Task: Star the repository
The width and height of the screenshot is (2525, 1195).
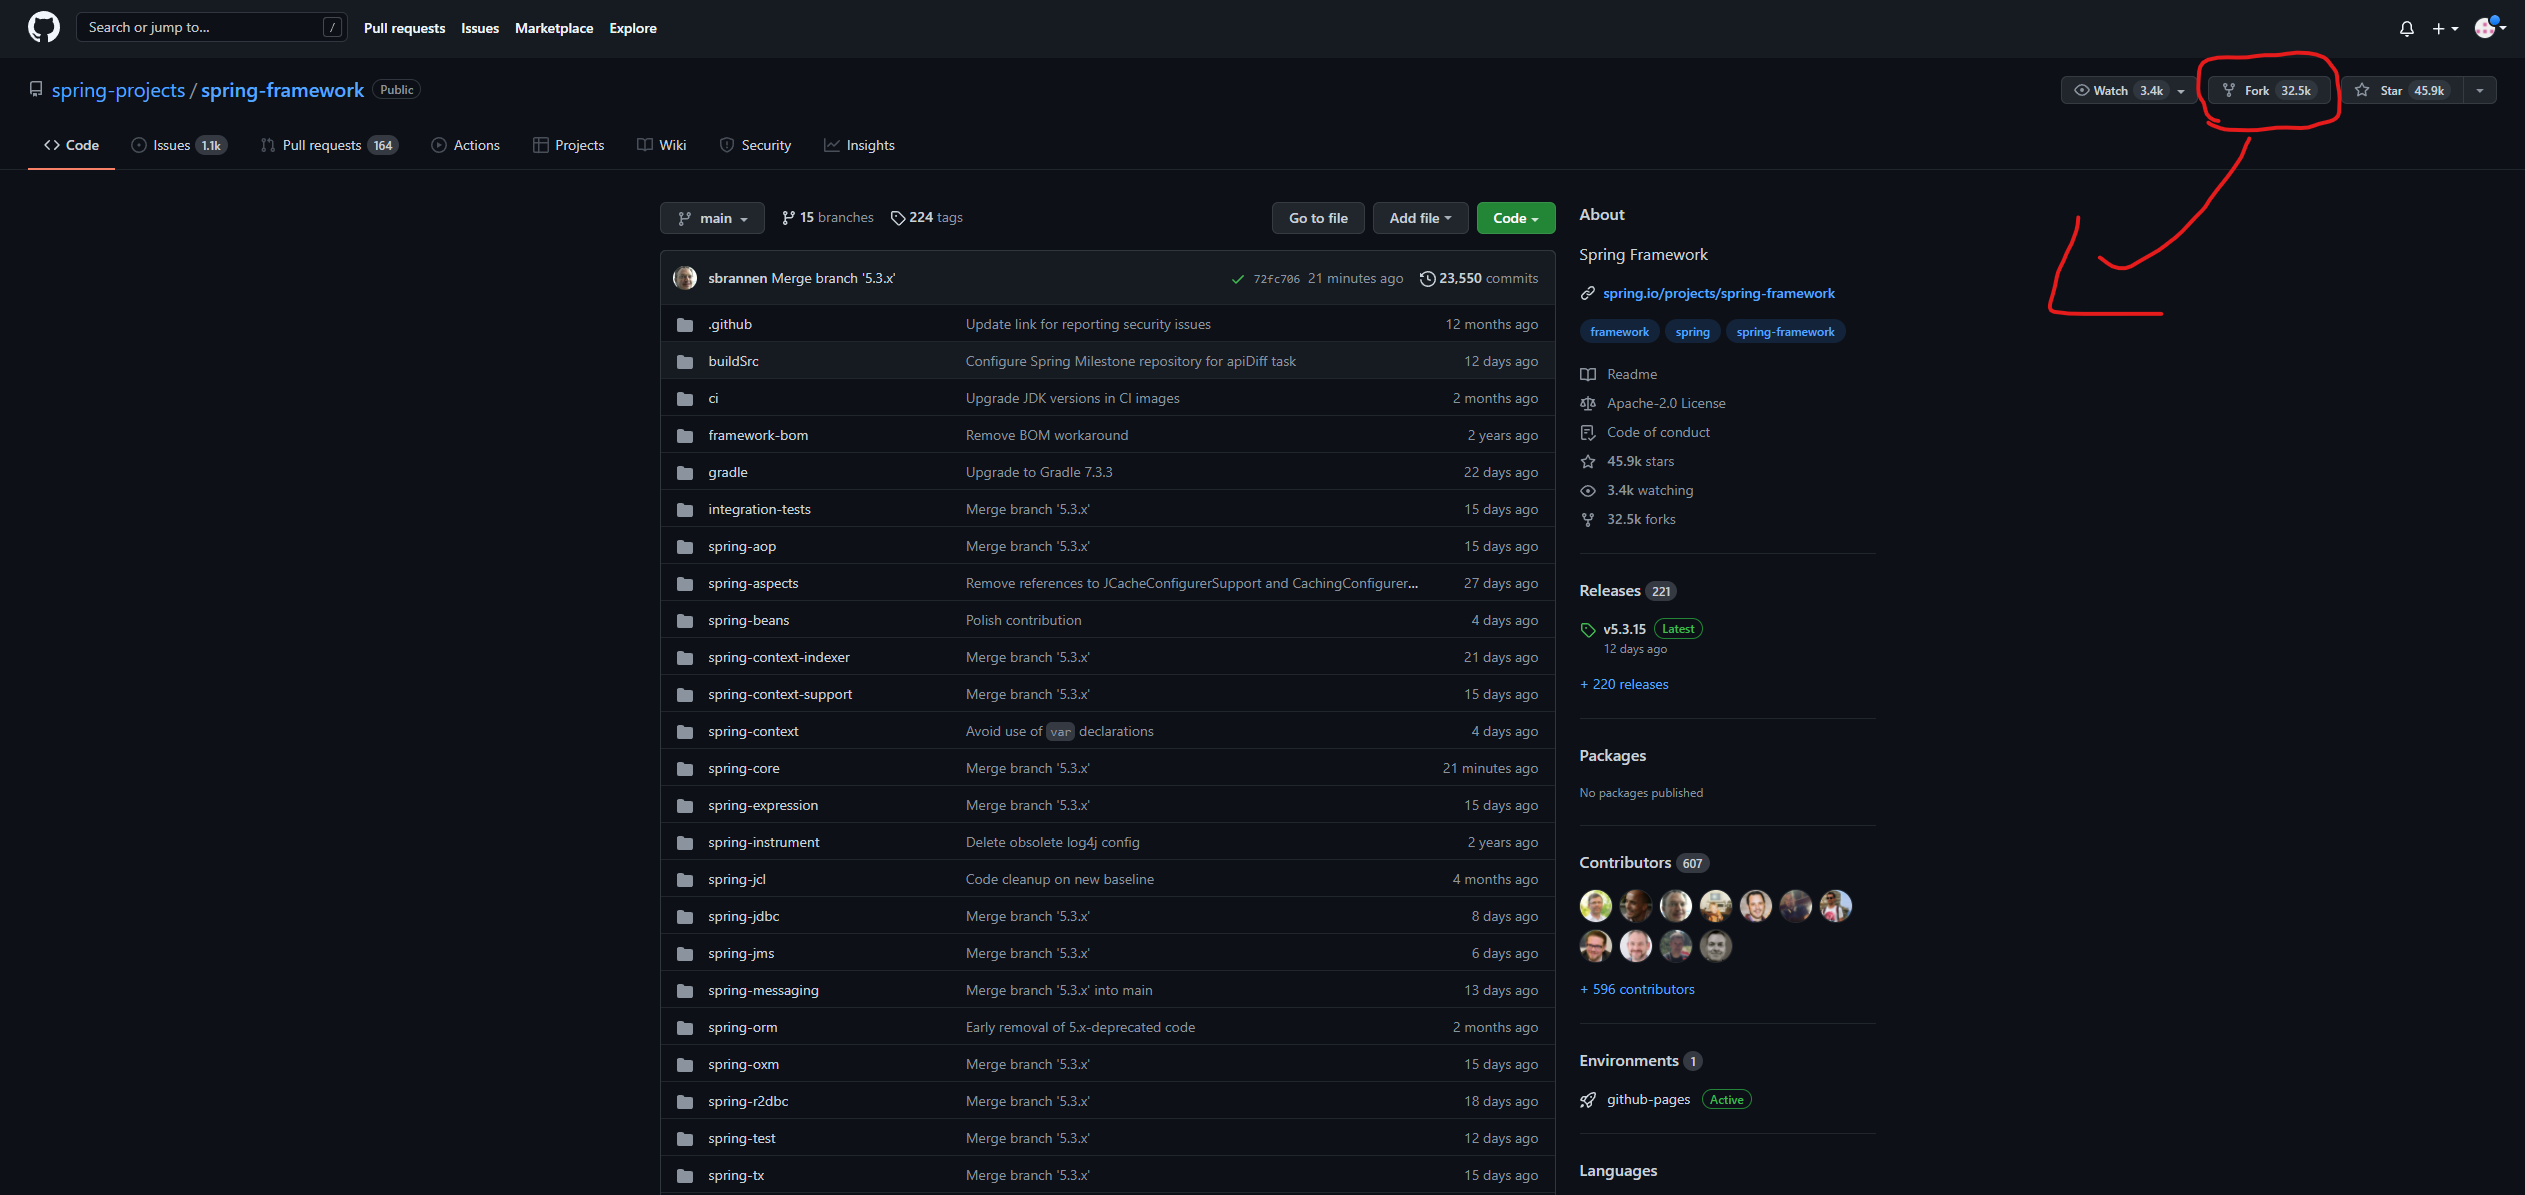Action: click(x=2402, y=90)
